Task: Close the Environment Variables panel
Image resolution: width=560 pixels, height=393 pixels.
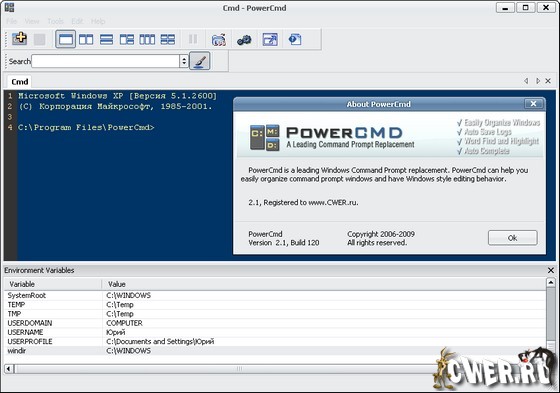Action: coord(551,270)
